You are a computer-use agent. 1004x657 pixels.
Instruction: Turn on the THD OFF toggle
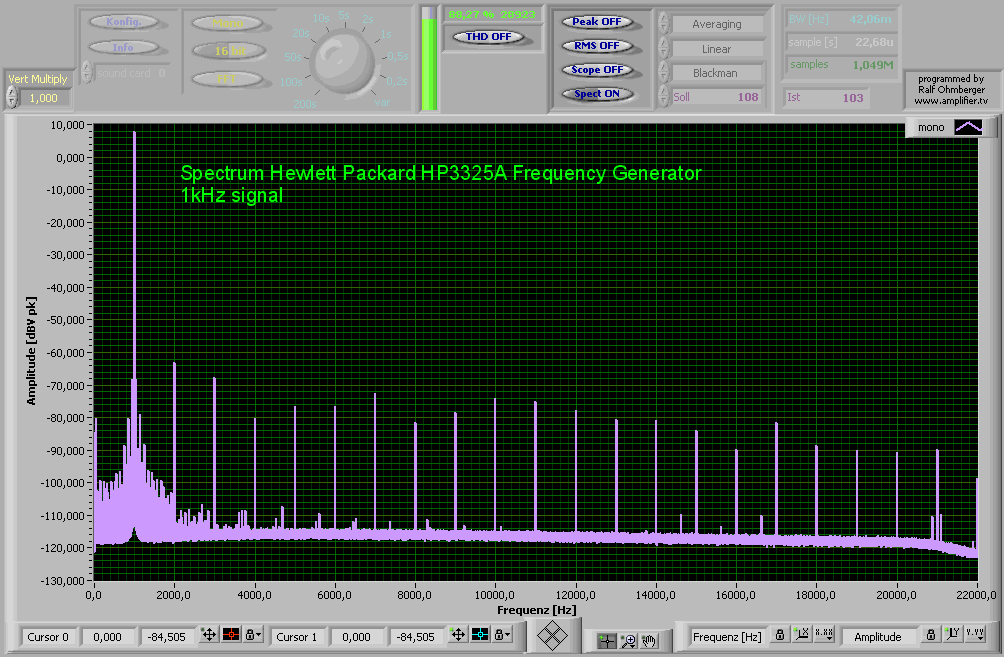pyautogui.click(x=487, y=37)
